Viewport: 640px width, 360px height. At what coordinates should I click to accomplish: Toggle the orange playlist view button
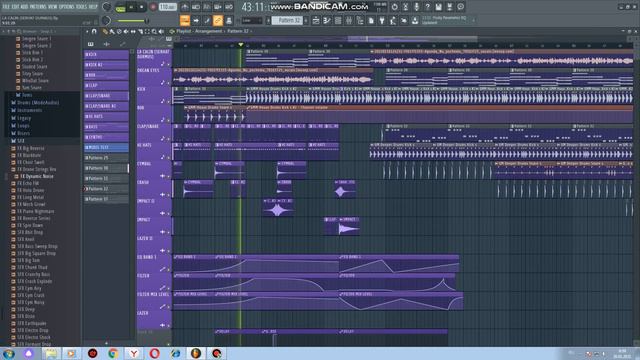[x=184, y=20]
